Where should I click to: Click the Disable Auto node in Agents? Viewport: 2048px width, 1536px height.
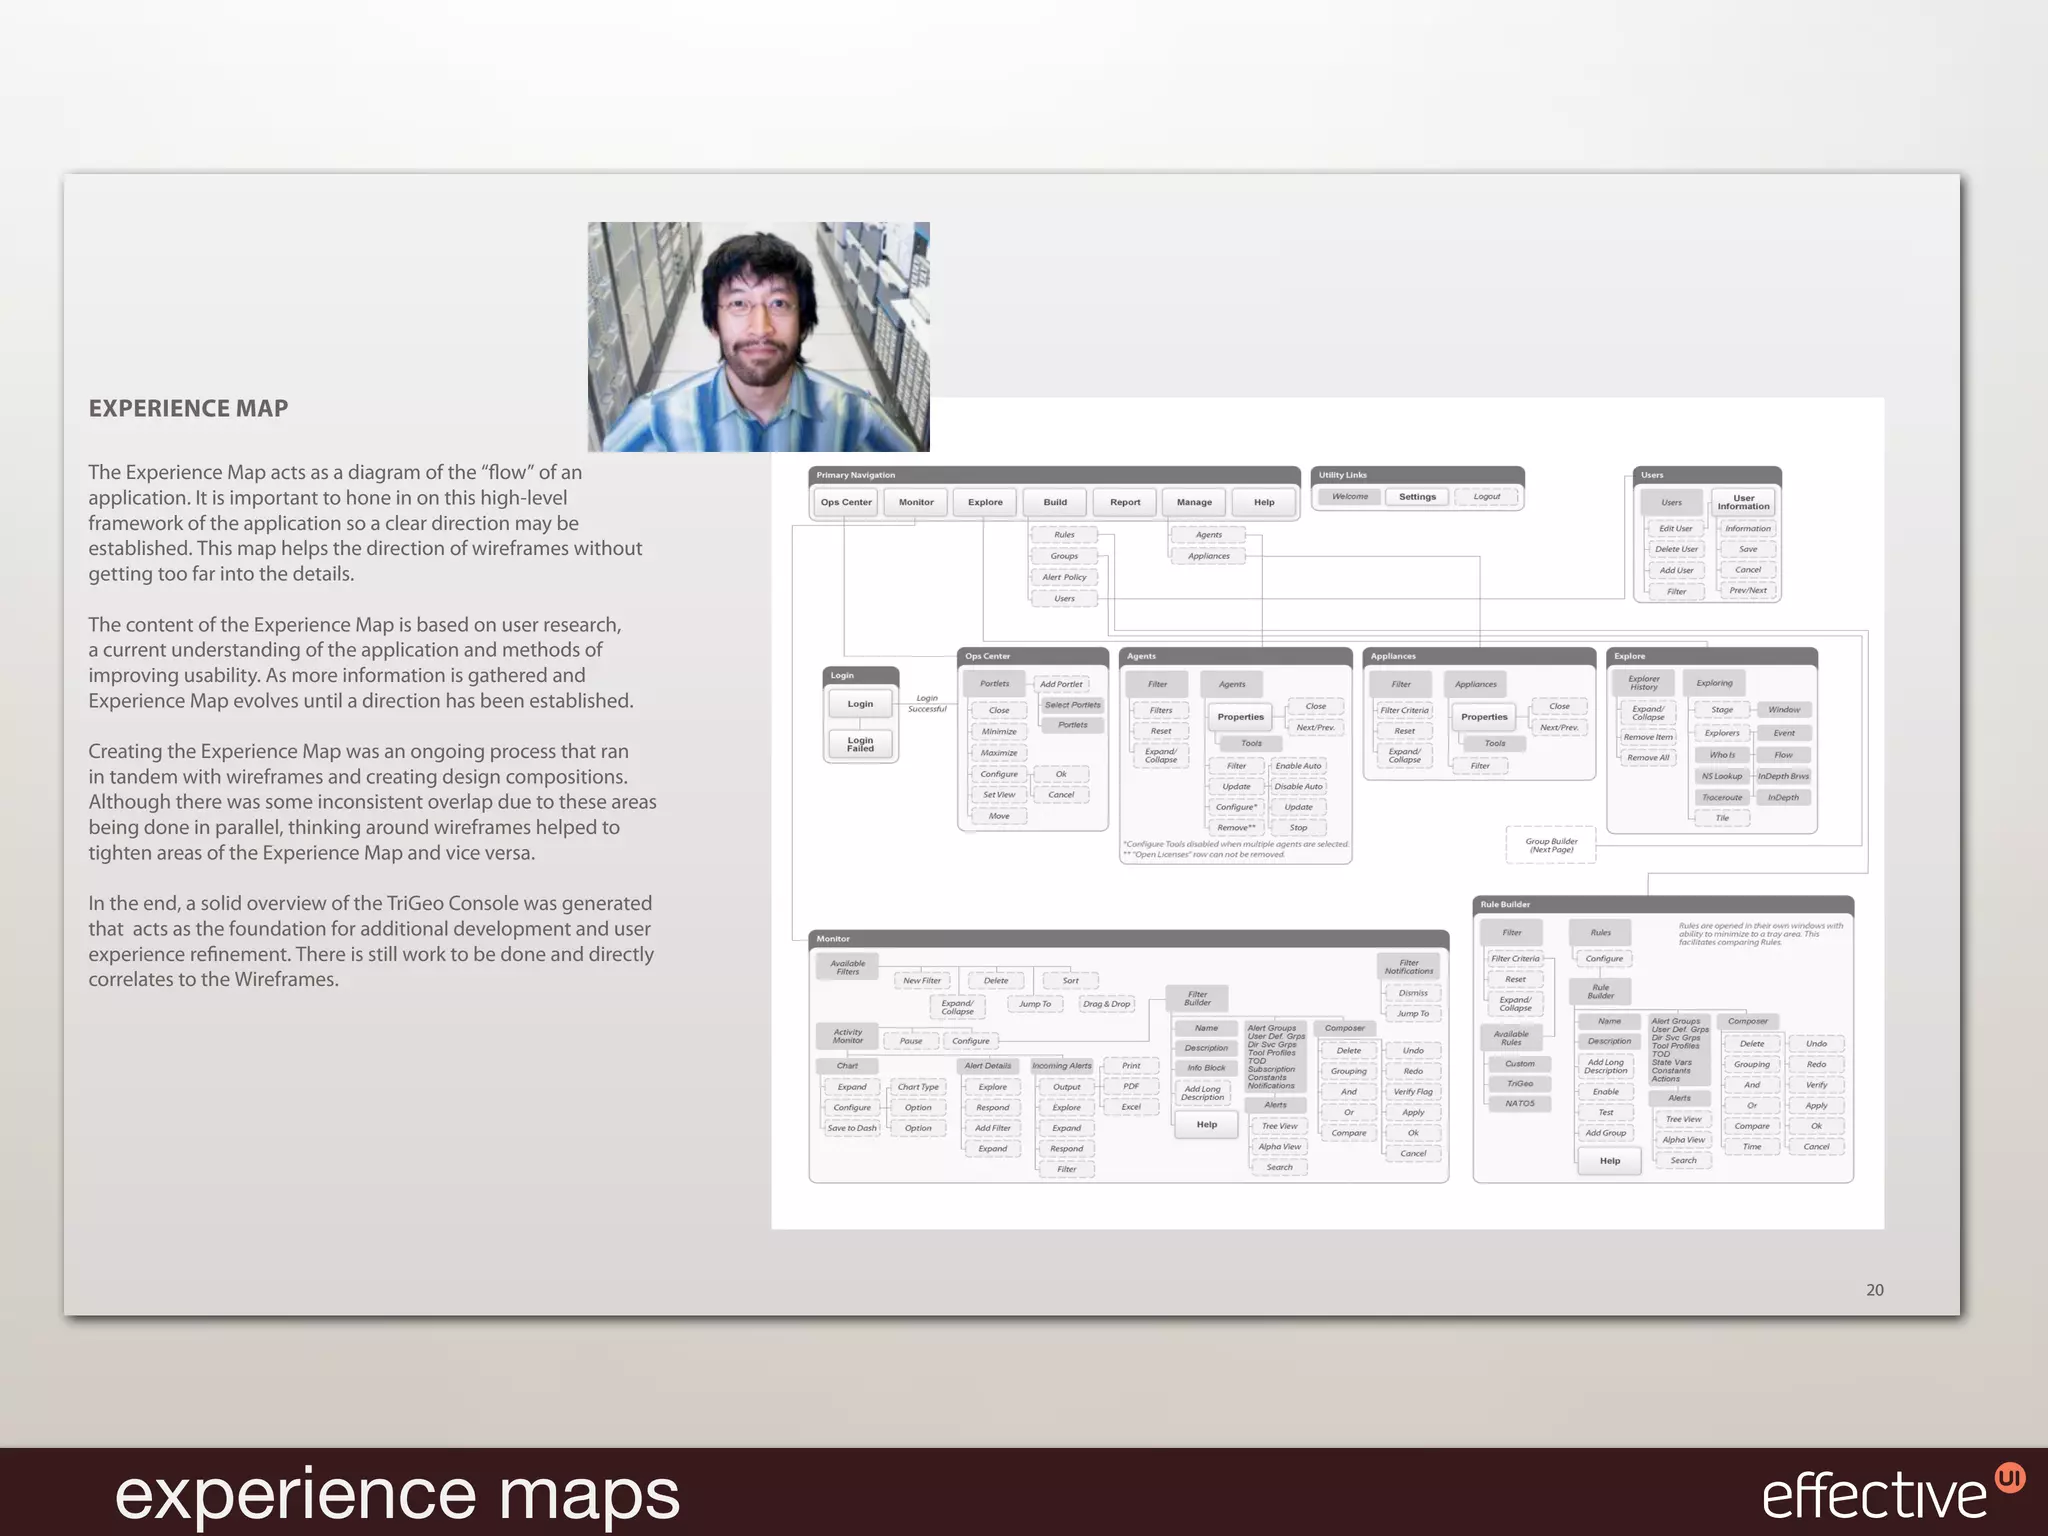pos(1298,787)
